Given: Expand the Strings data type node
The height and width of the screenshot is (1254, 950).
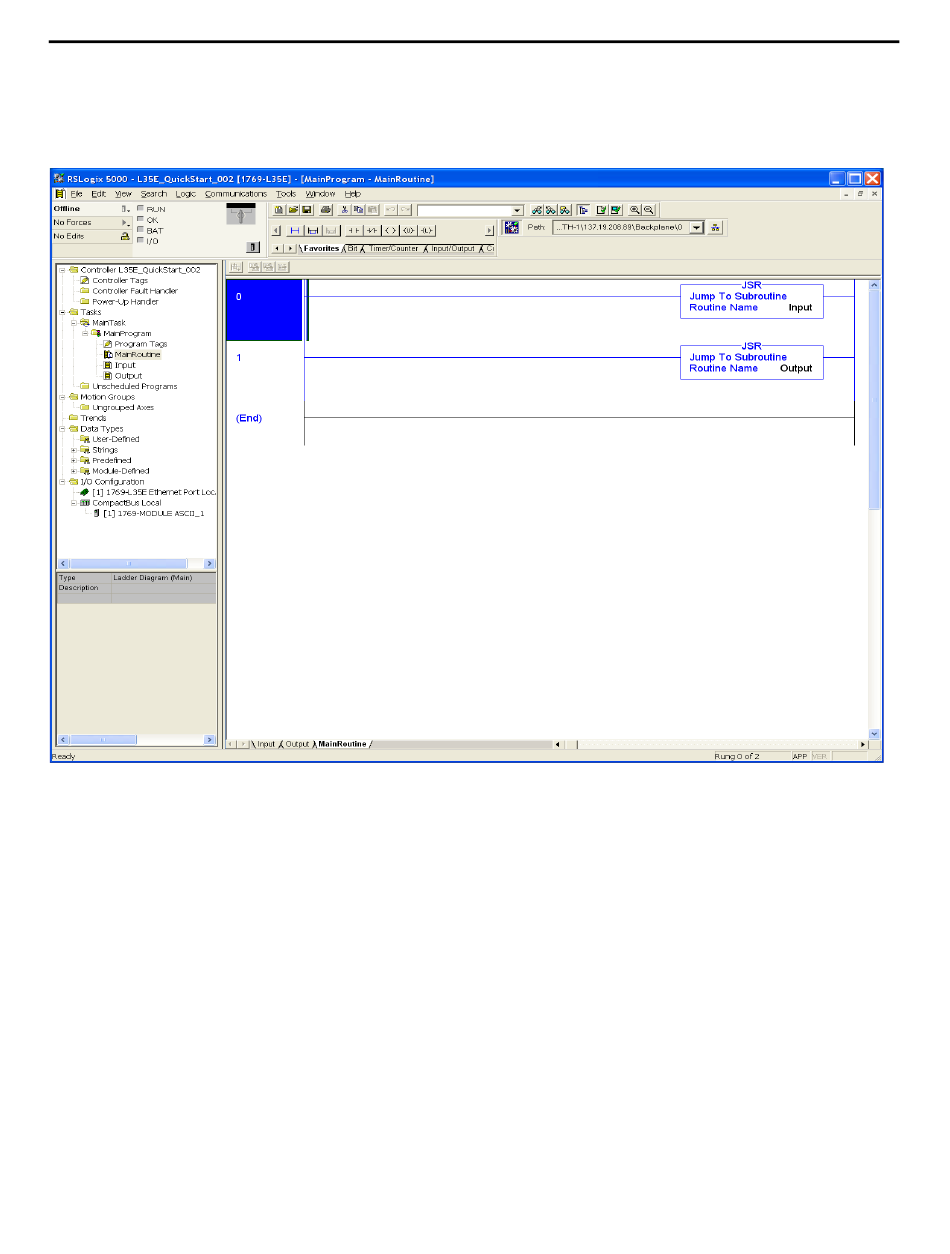Looking at the screenshot, I should point(74,450).
